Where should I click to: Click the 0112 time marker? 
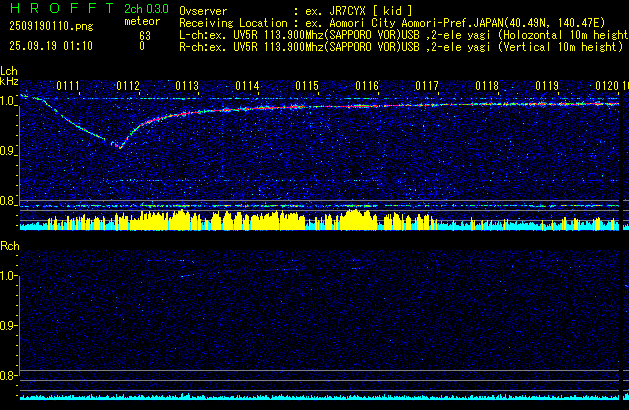pos(128,87)
